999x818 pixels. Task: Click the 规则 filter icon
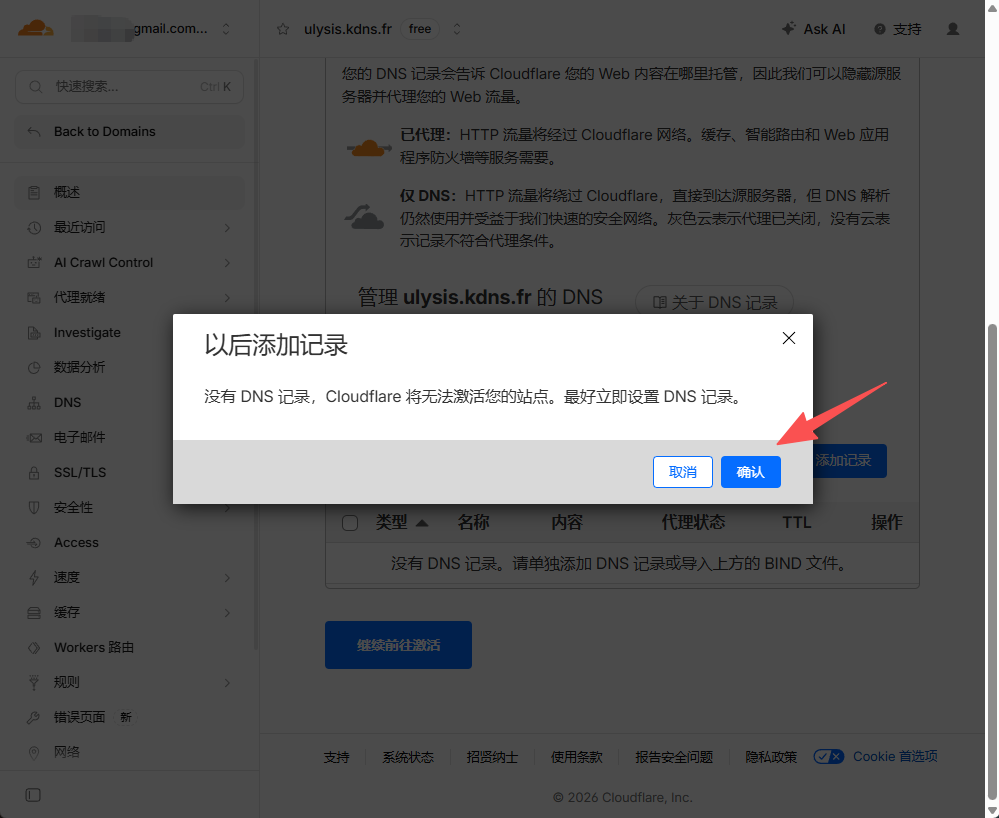[x=34, y=683]
